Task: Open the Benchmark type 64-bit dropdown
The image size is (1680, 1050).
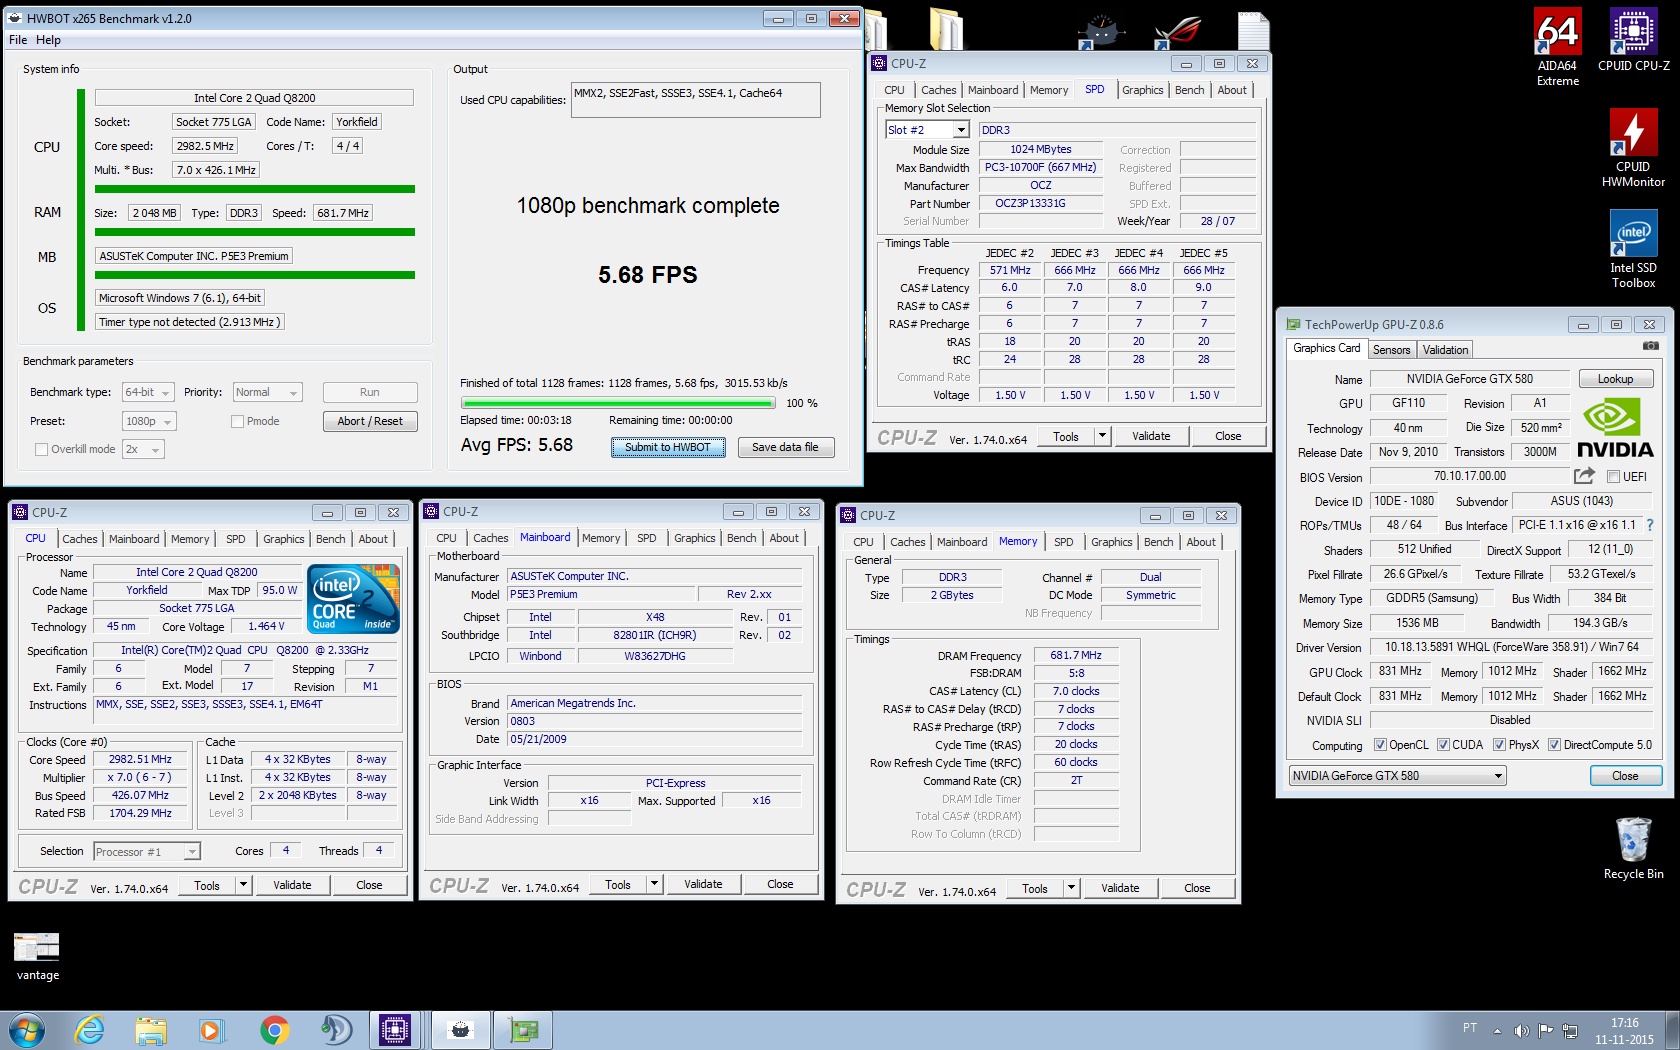Action: click(148, 392)
